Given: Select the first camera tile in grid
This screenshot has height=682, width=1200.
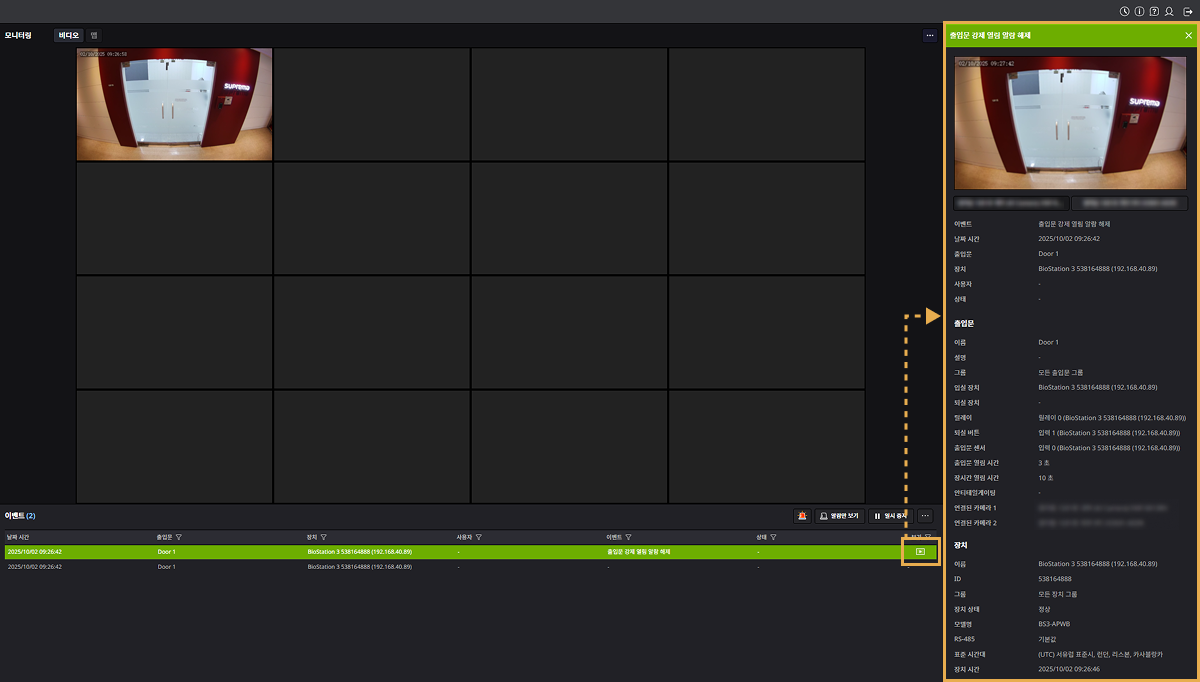Looking at the screenshot, I should [174, 104].
